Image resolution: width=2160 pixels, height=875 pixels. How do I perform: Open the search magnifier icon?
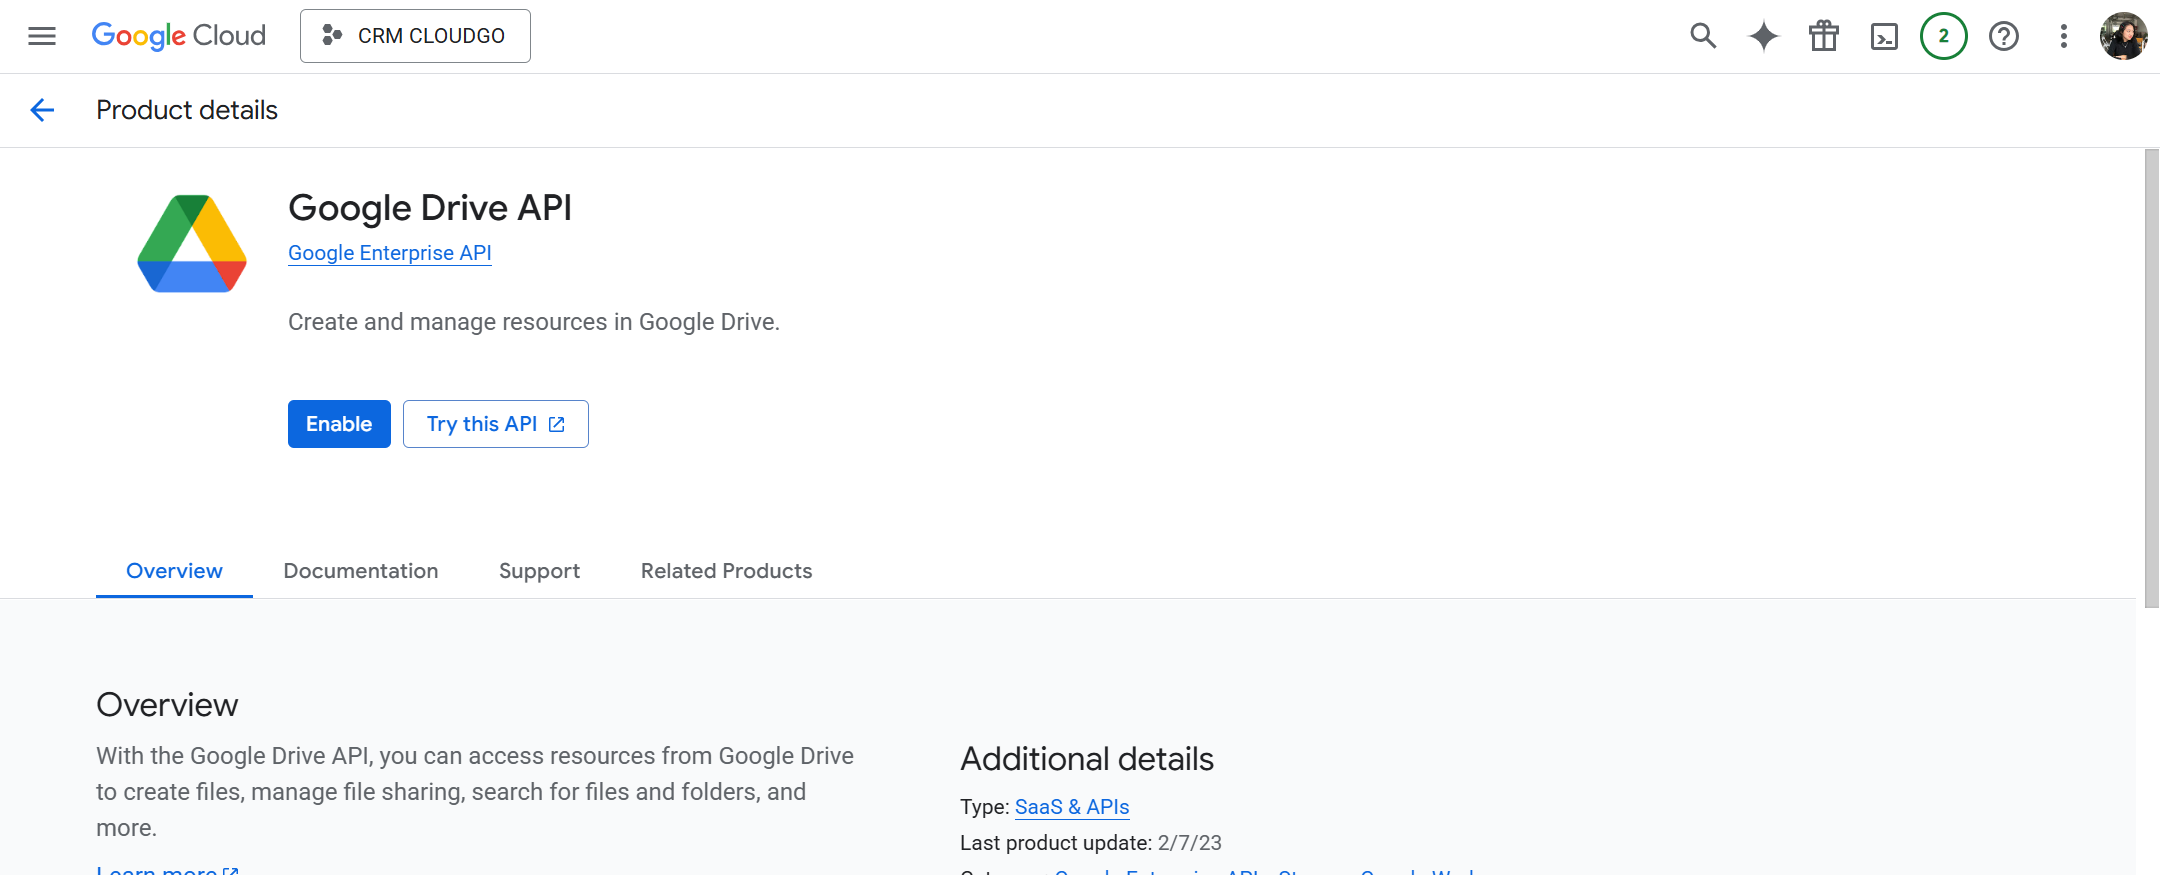pyautogui.click(x=1703, y=36)
